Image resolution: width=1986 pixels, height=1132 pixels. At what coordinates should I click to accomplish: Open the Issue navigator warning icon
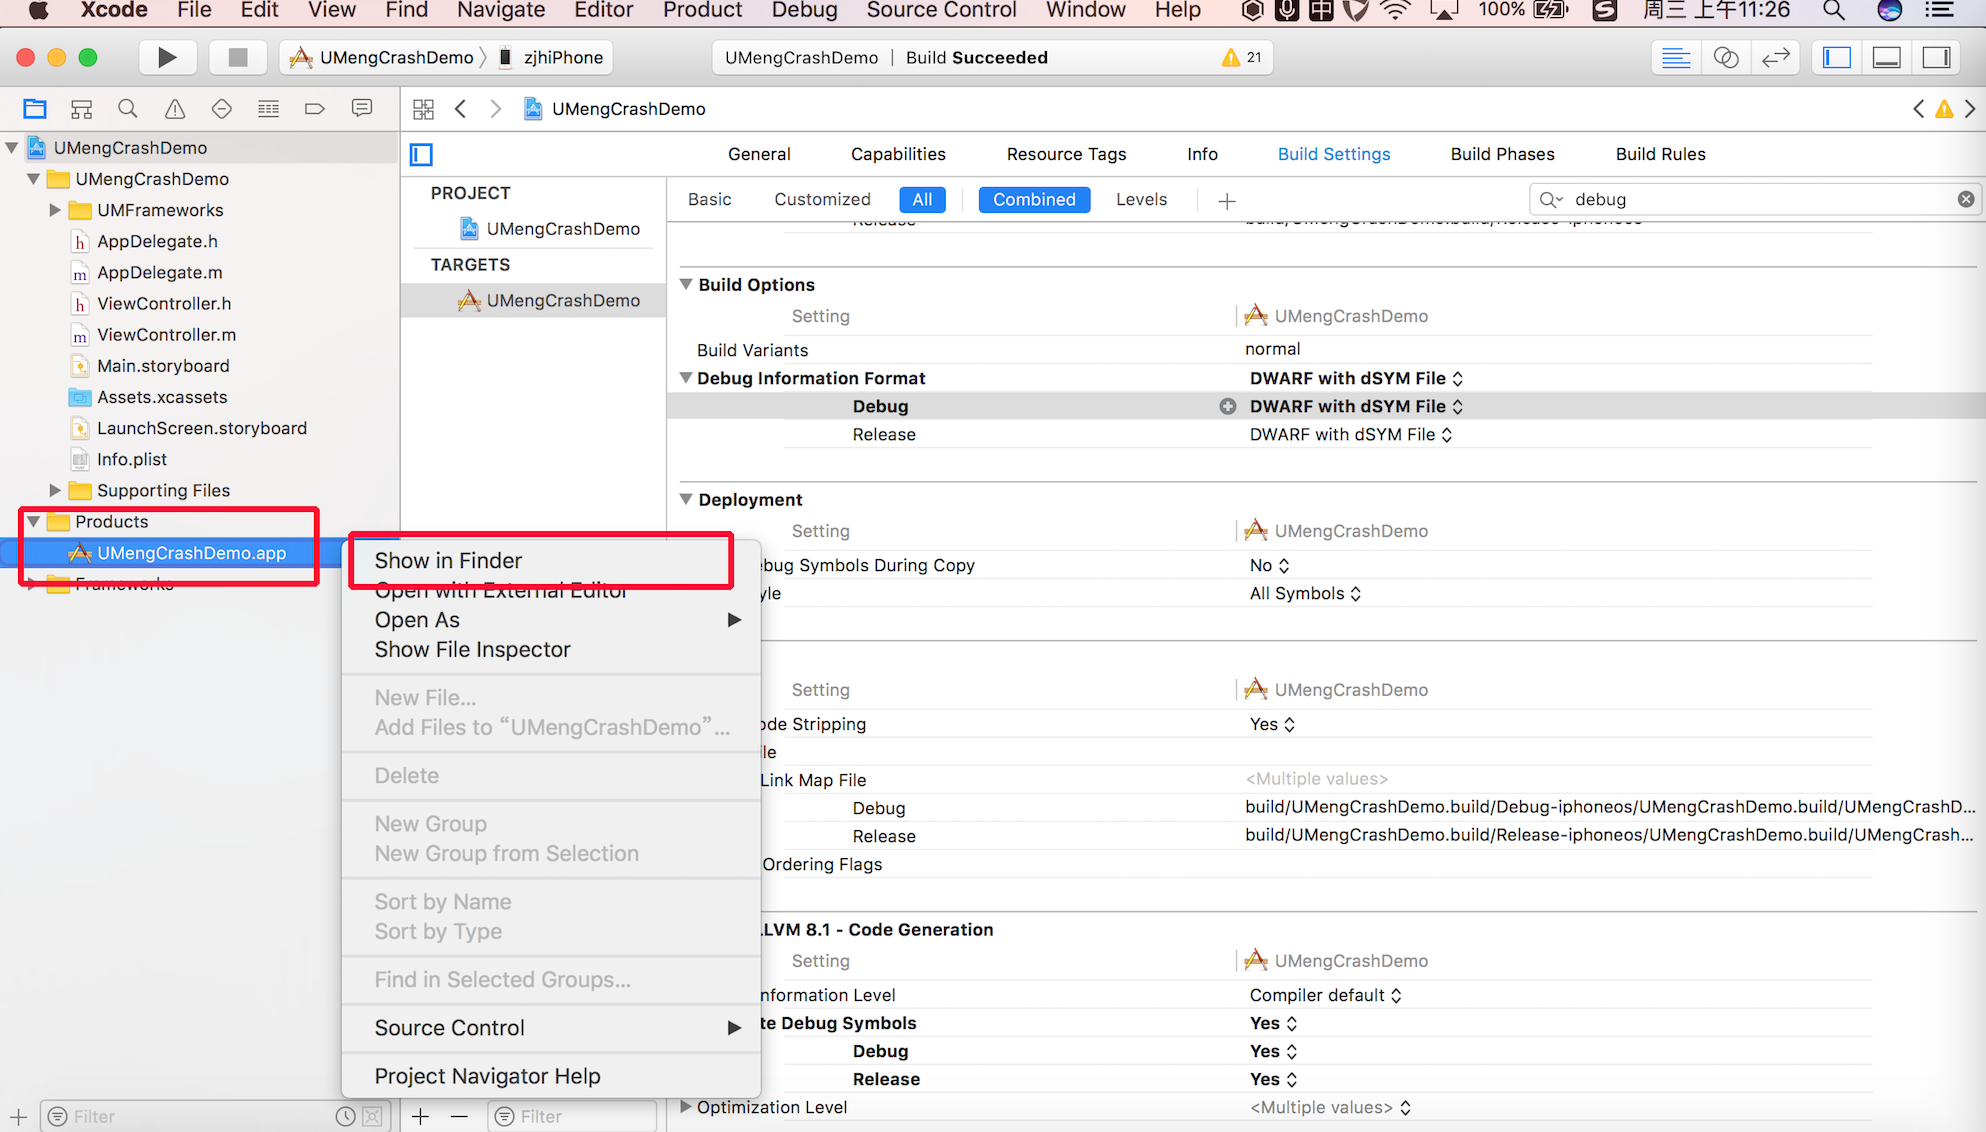[x=175, y=109]
